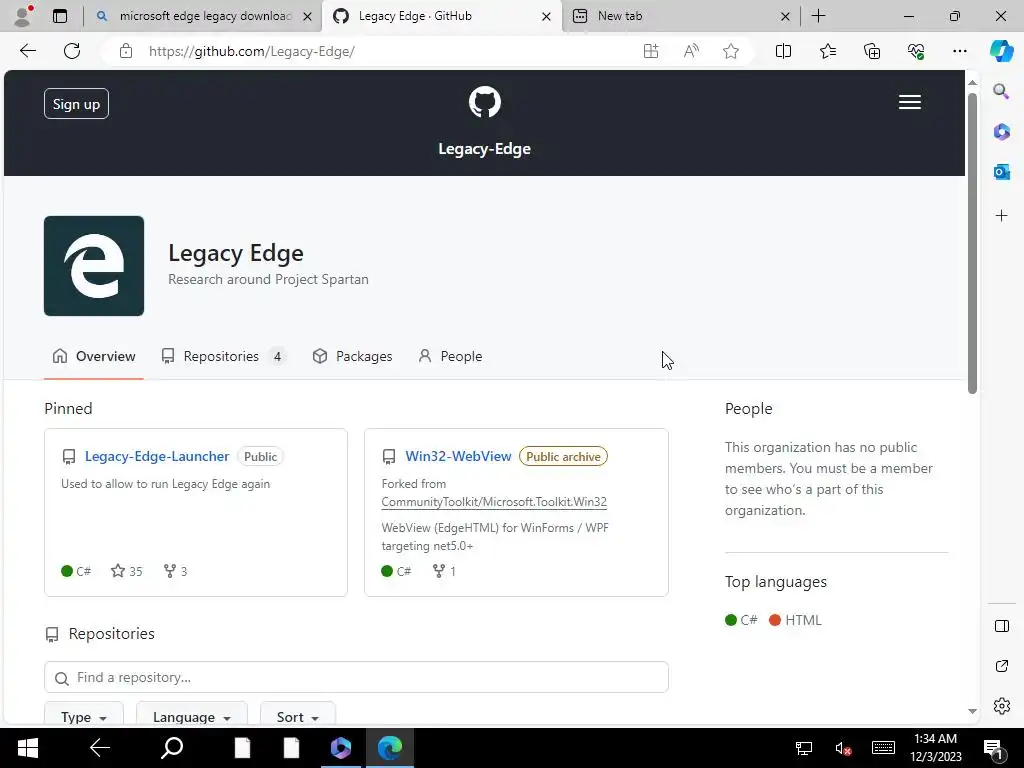Viewport: 1024px width, 768px height.
Task: Click the address bar URL field
Action: tap(385, 51)
